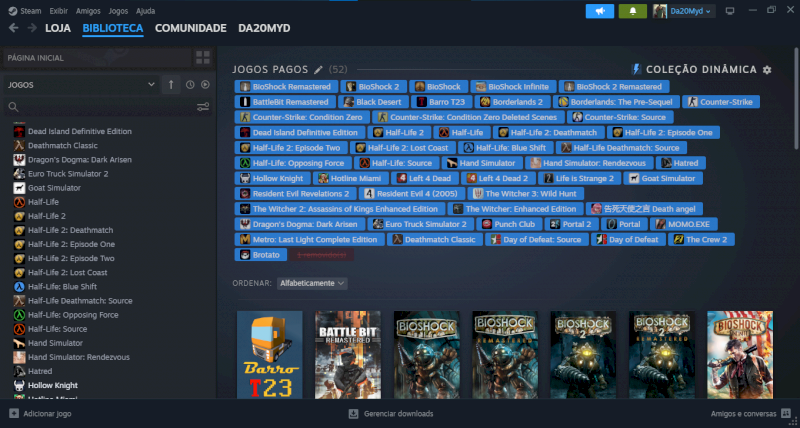Switch to the Comunidade tab

190,28
